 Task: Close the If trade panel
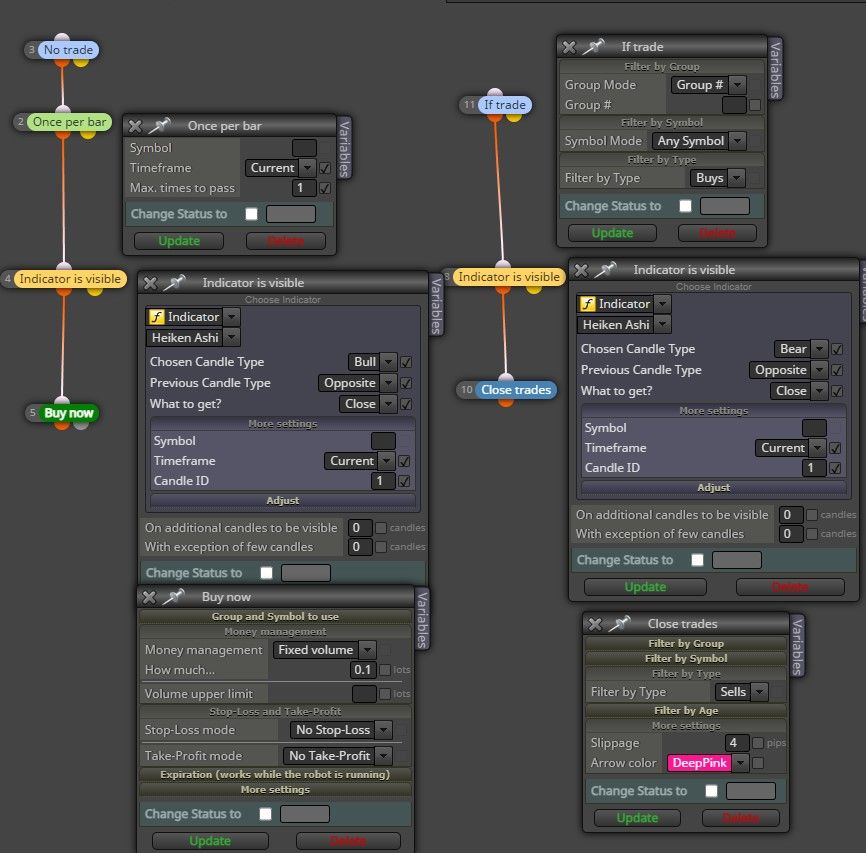coord(569,47)
